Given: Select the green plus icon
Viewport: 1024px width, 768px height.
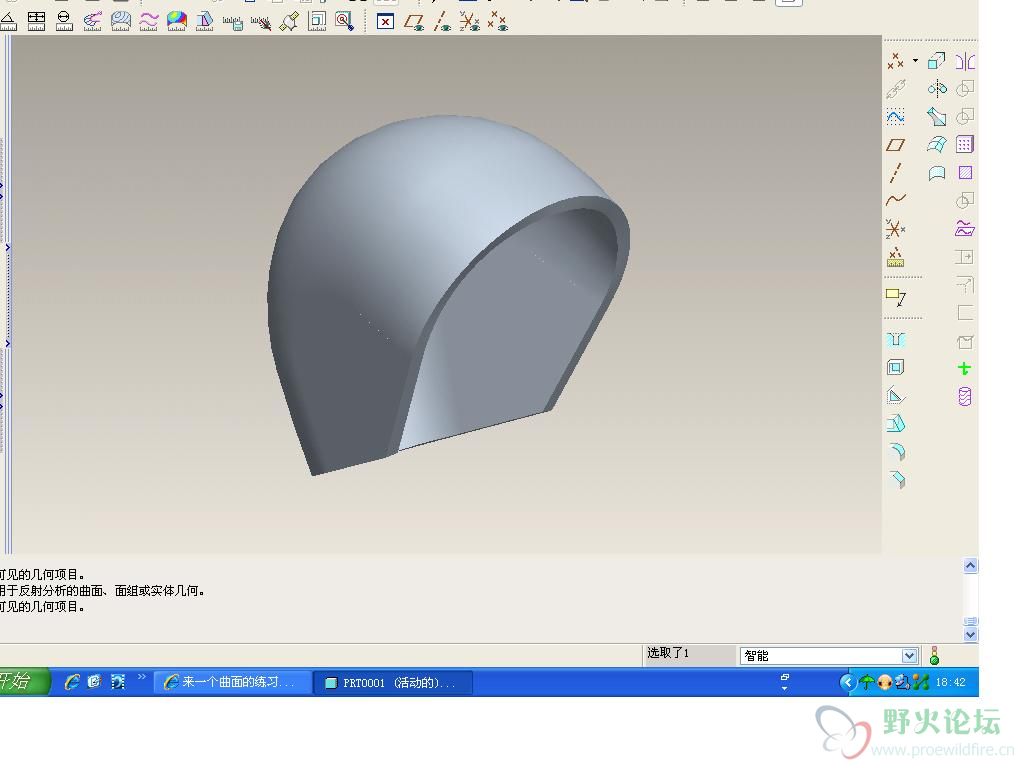Looking at the screenshot, I should pyautogui.click(x=964, y=369).
